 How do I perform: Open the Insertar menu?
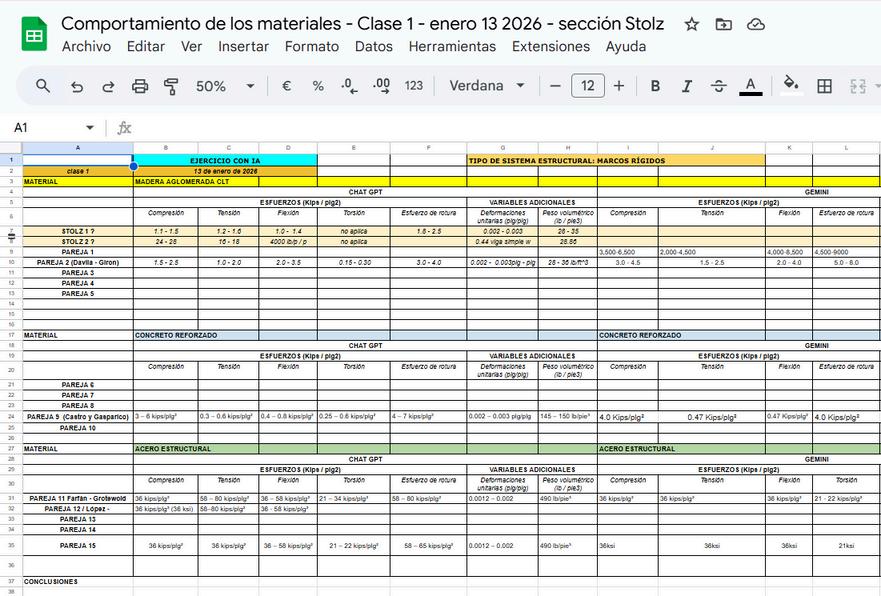(243, 47)
